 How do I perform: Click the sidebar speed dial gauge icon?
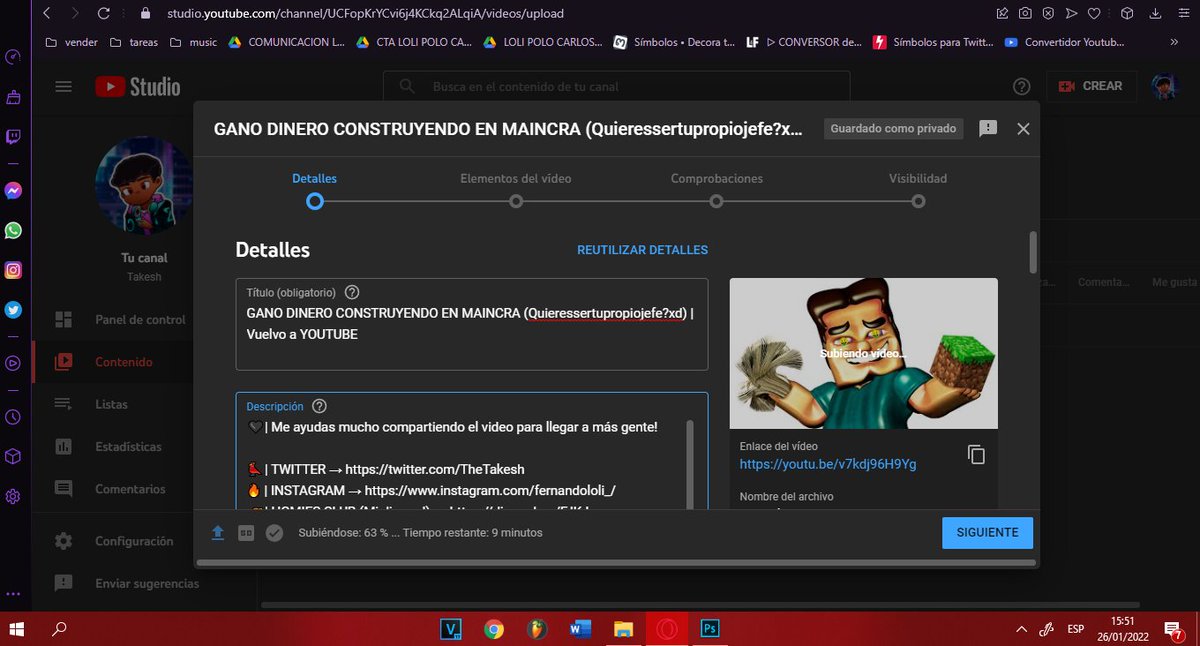pyautogui.click(x=13, y=57)
